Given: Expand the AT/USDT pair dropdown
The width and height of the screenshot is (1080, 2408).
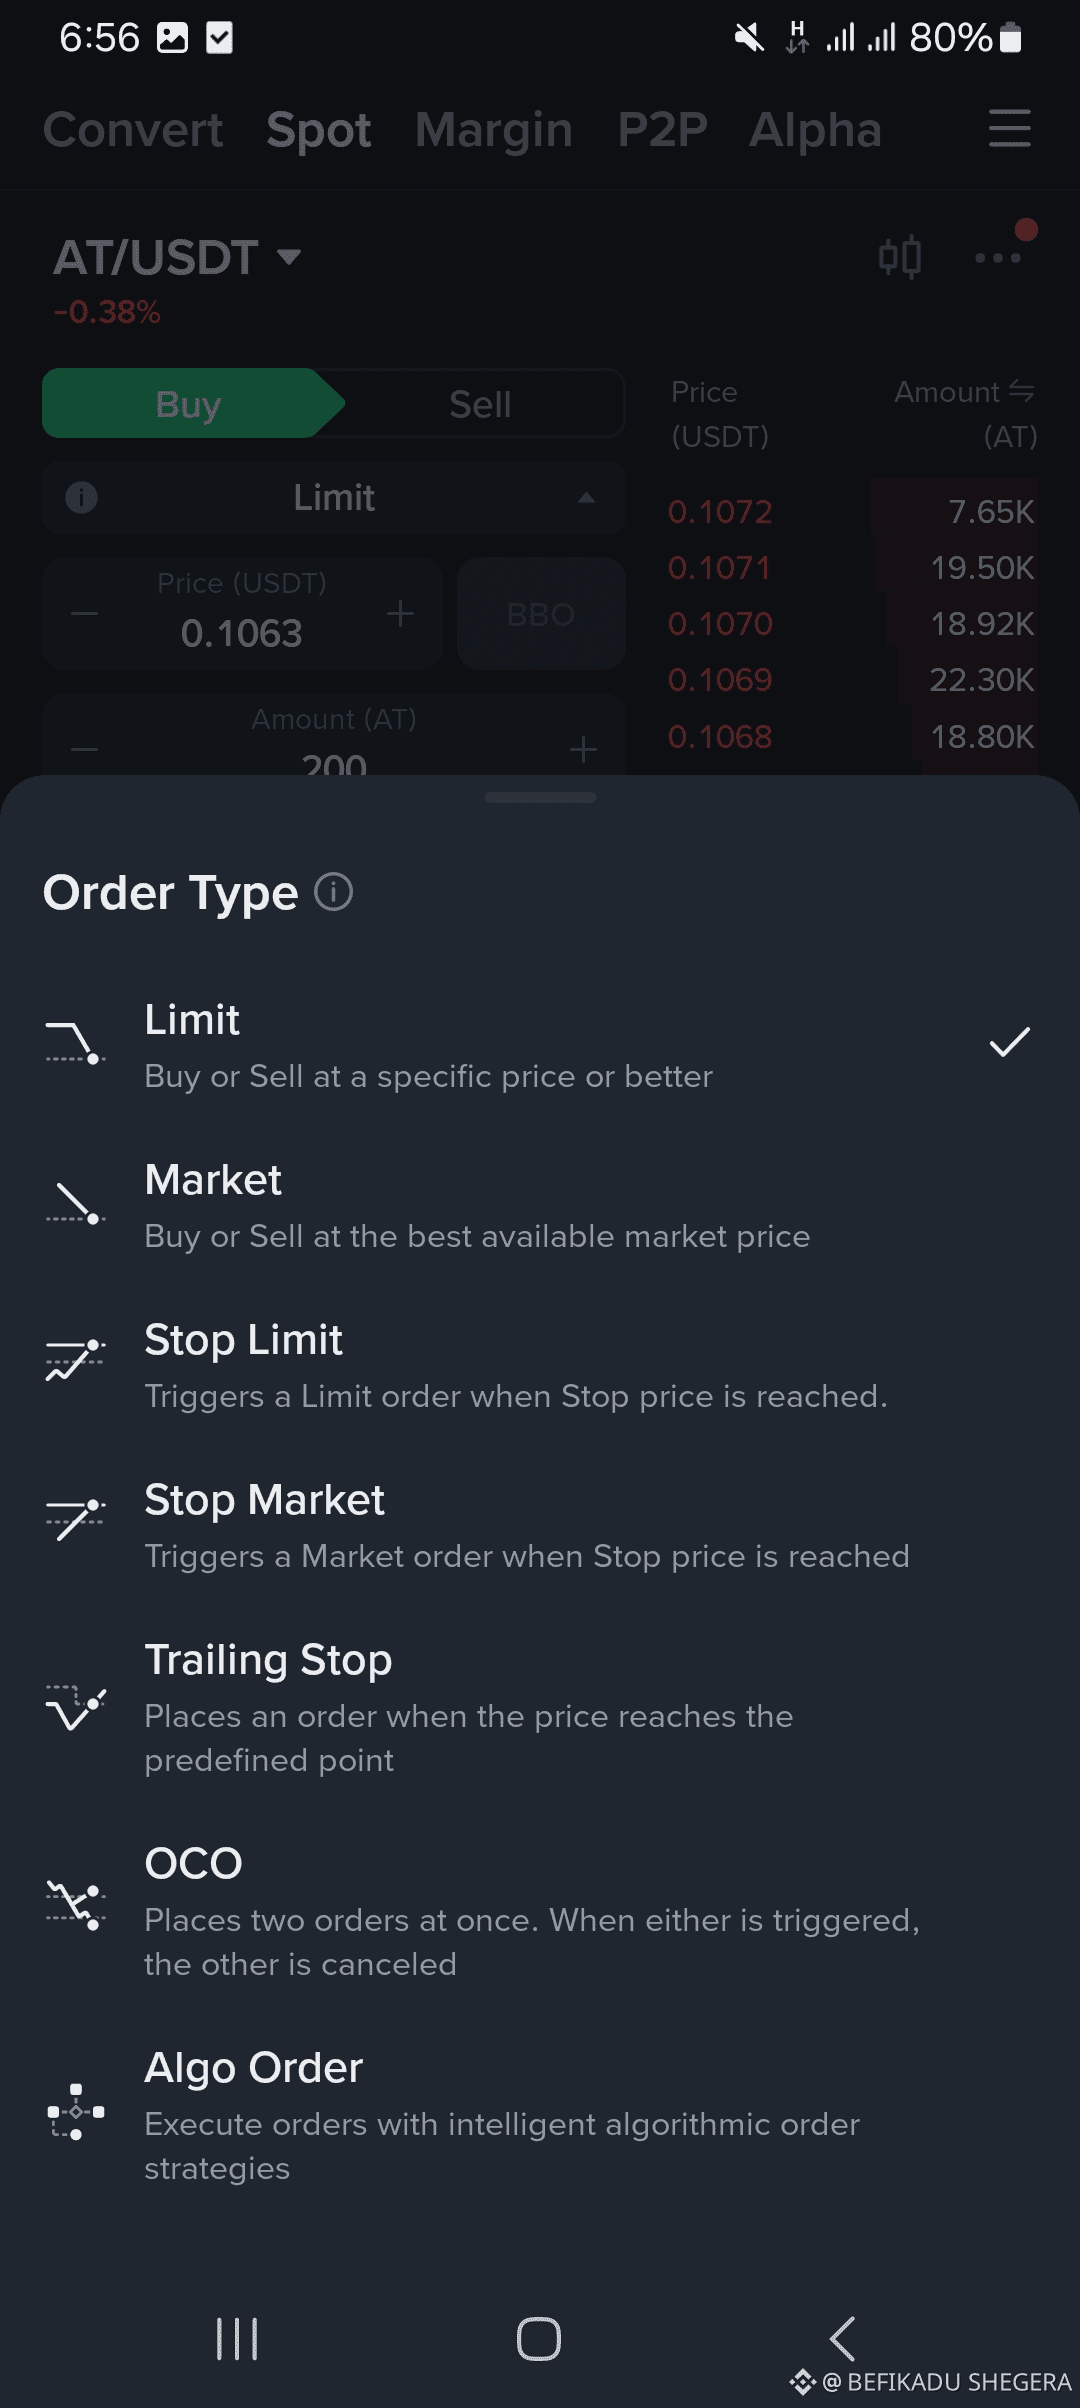Looking at the screenshot, I should click(x=288, y=257).
